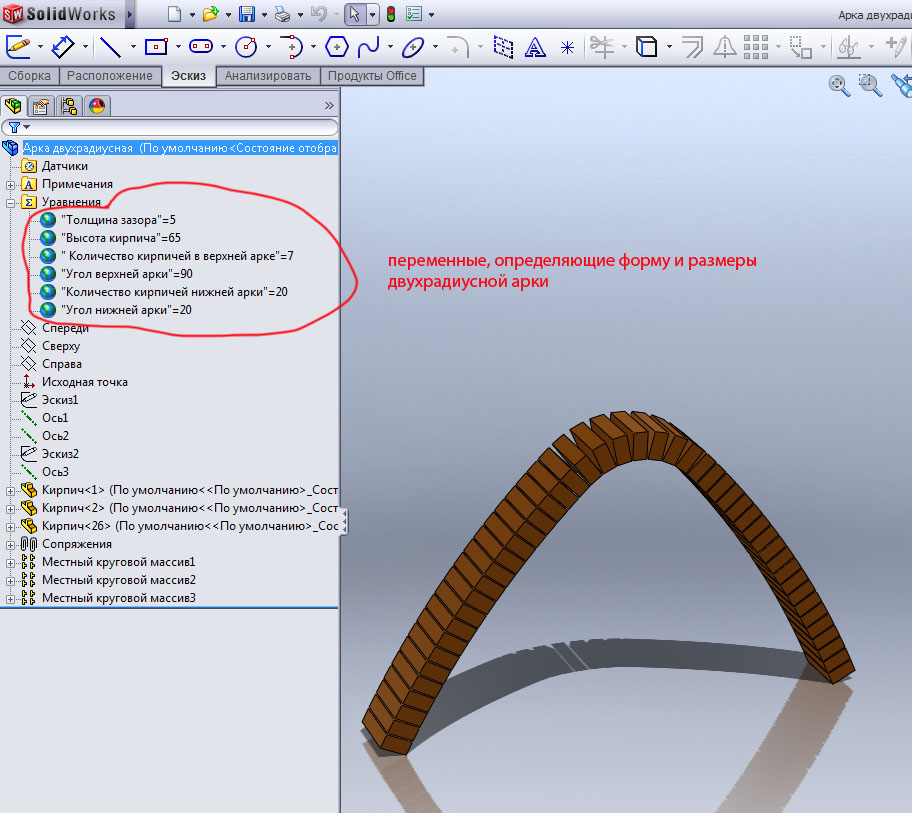Viewport: 912px width, 813px height.
Task: Expand the Сопряжения mates node
Action: tap(11, 544)
